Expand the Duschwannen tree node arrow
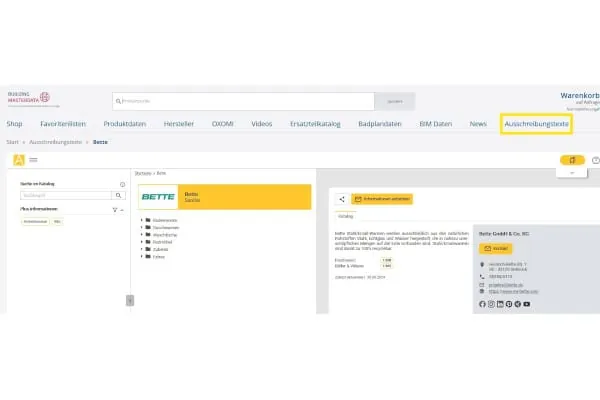 click(142, 227)
